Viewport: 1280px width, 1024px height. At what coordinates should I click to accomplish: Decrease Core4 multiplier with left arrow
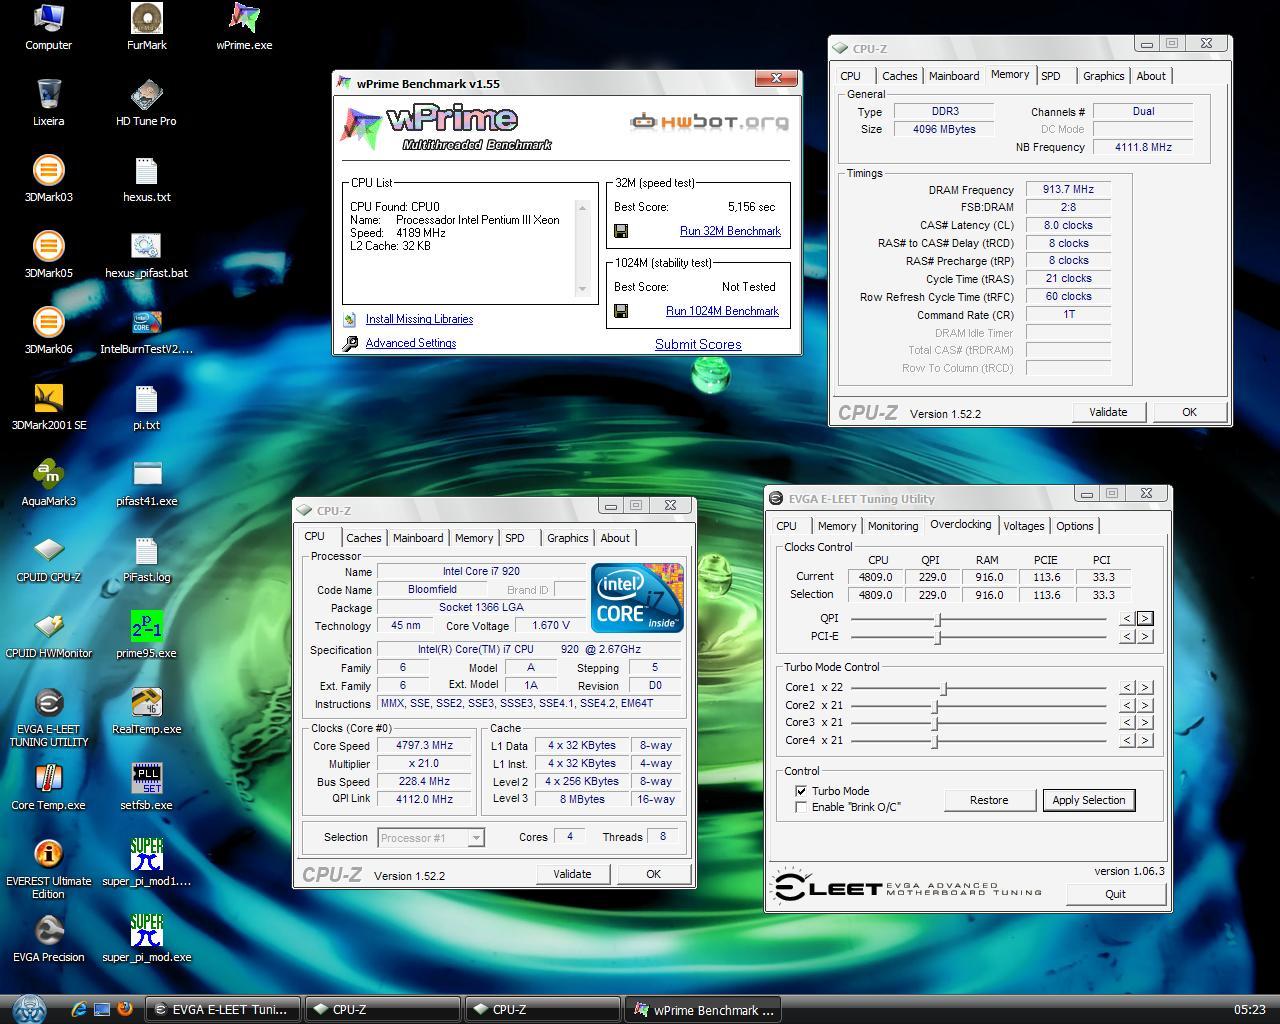click(x=1127, y=740)
